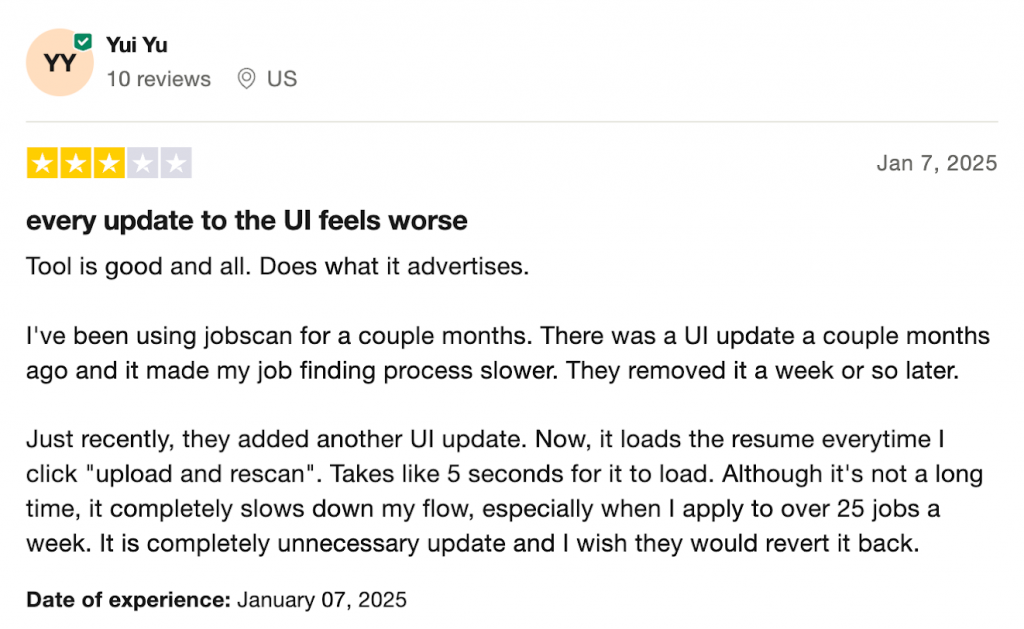Click the third yellow rating star
This screenshot has width=1024, height=629.
tap(109, 164)
